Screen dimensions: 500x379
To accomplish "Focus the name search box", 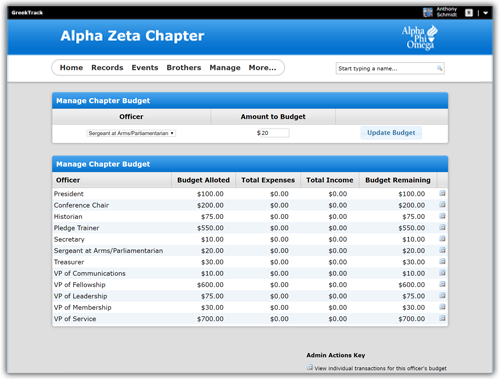I will (390, 68).
